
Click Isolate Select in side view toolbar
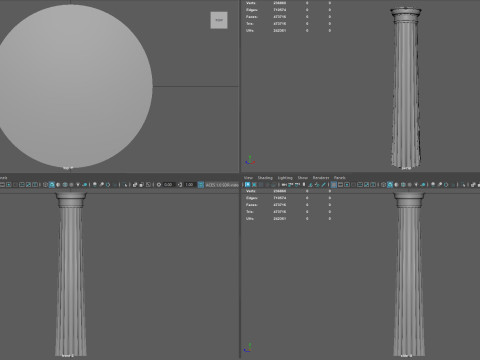click(463, 184)
